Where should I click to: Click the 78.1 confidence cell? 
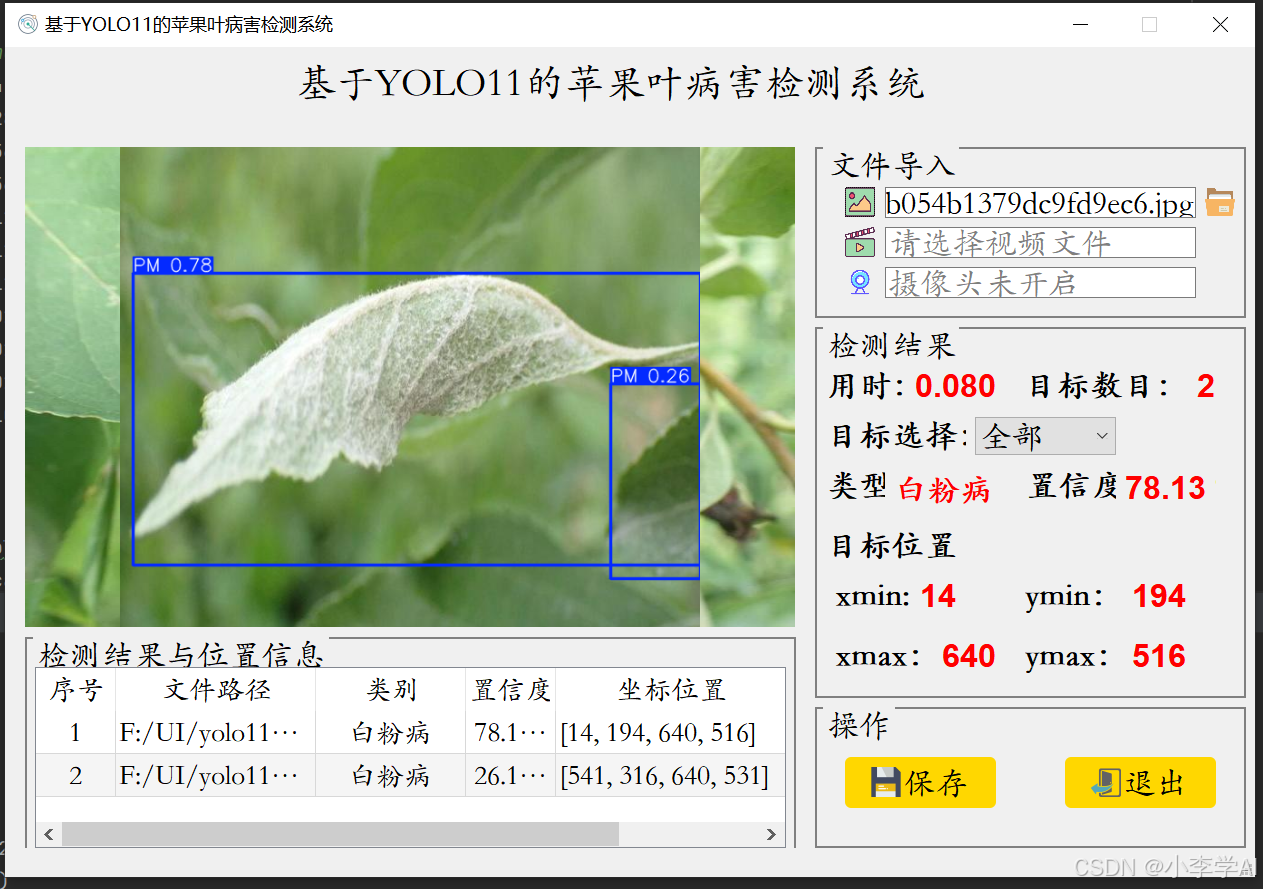[x=511, y=733]
